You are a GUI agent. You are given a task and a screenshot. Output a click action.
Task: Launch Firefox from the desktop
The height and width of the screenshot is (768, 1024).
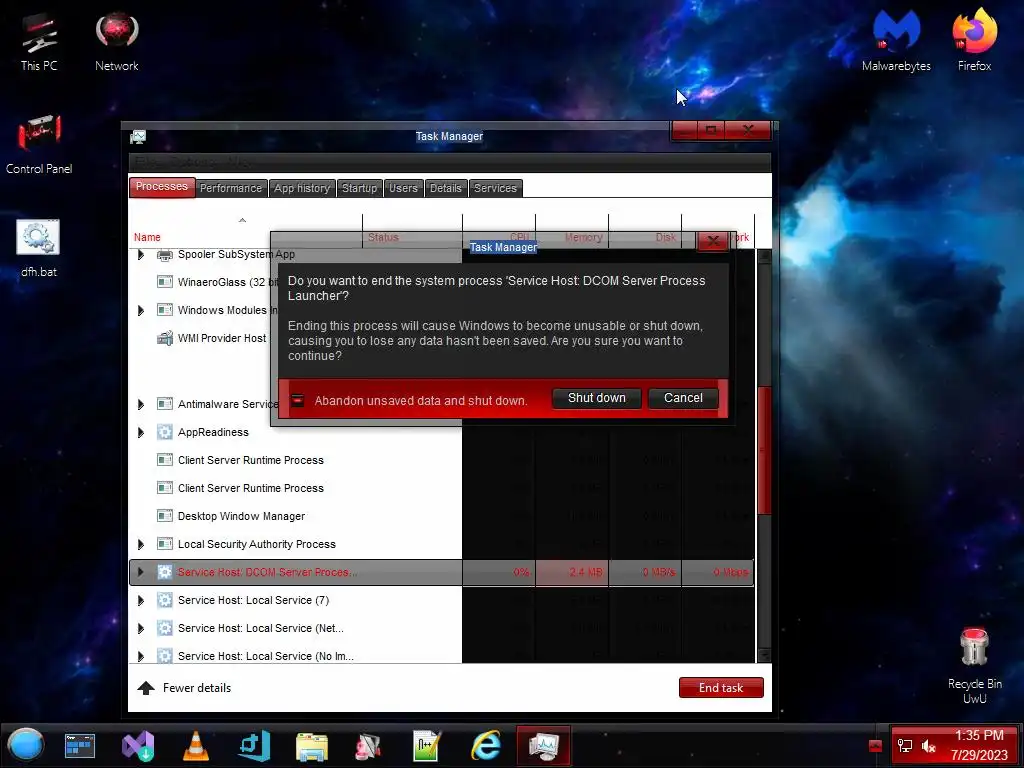(974, 40)
